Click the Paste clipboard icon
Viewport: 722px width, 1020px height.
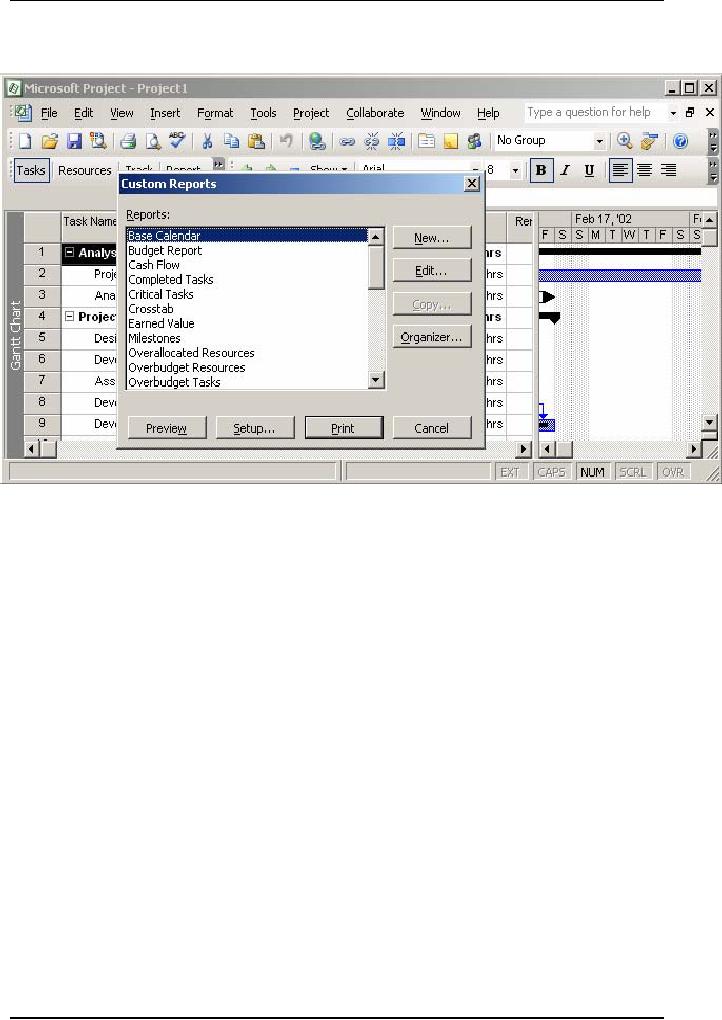[256, 141]
